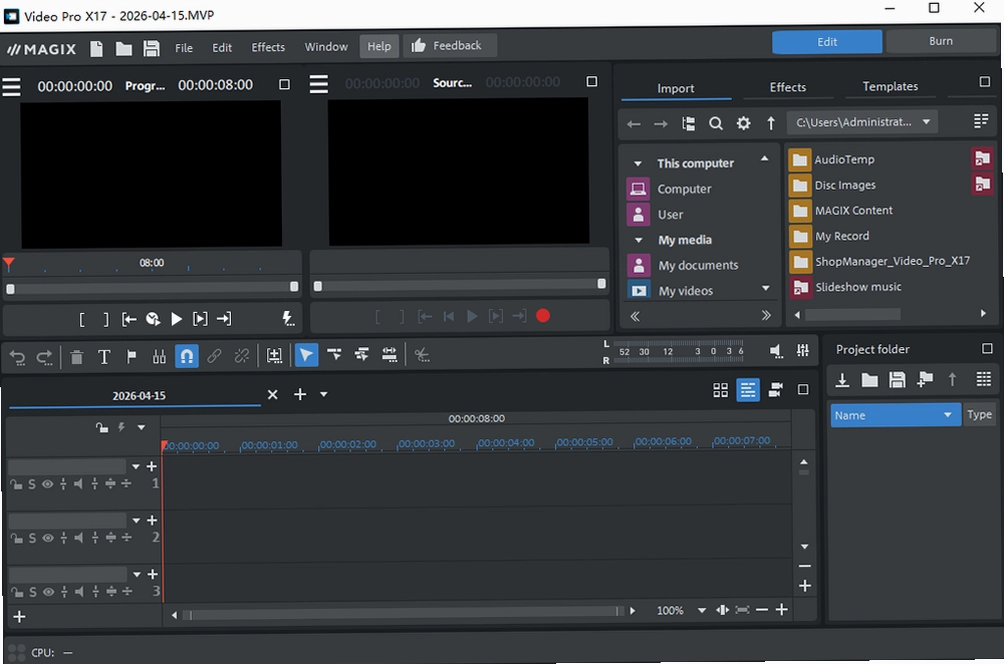1004x664 pixels.
Task: Open track 2 options dropdown arrow
Action: [x=136, y=520]
